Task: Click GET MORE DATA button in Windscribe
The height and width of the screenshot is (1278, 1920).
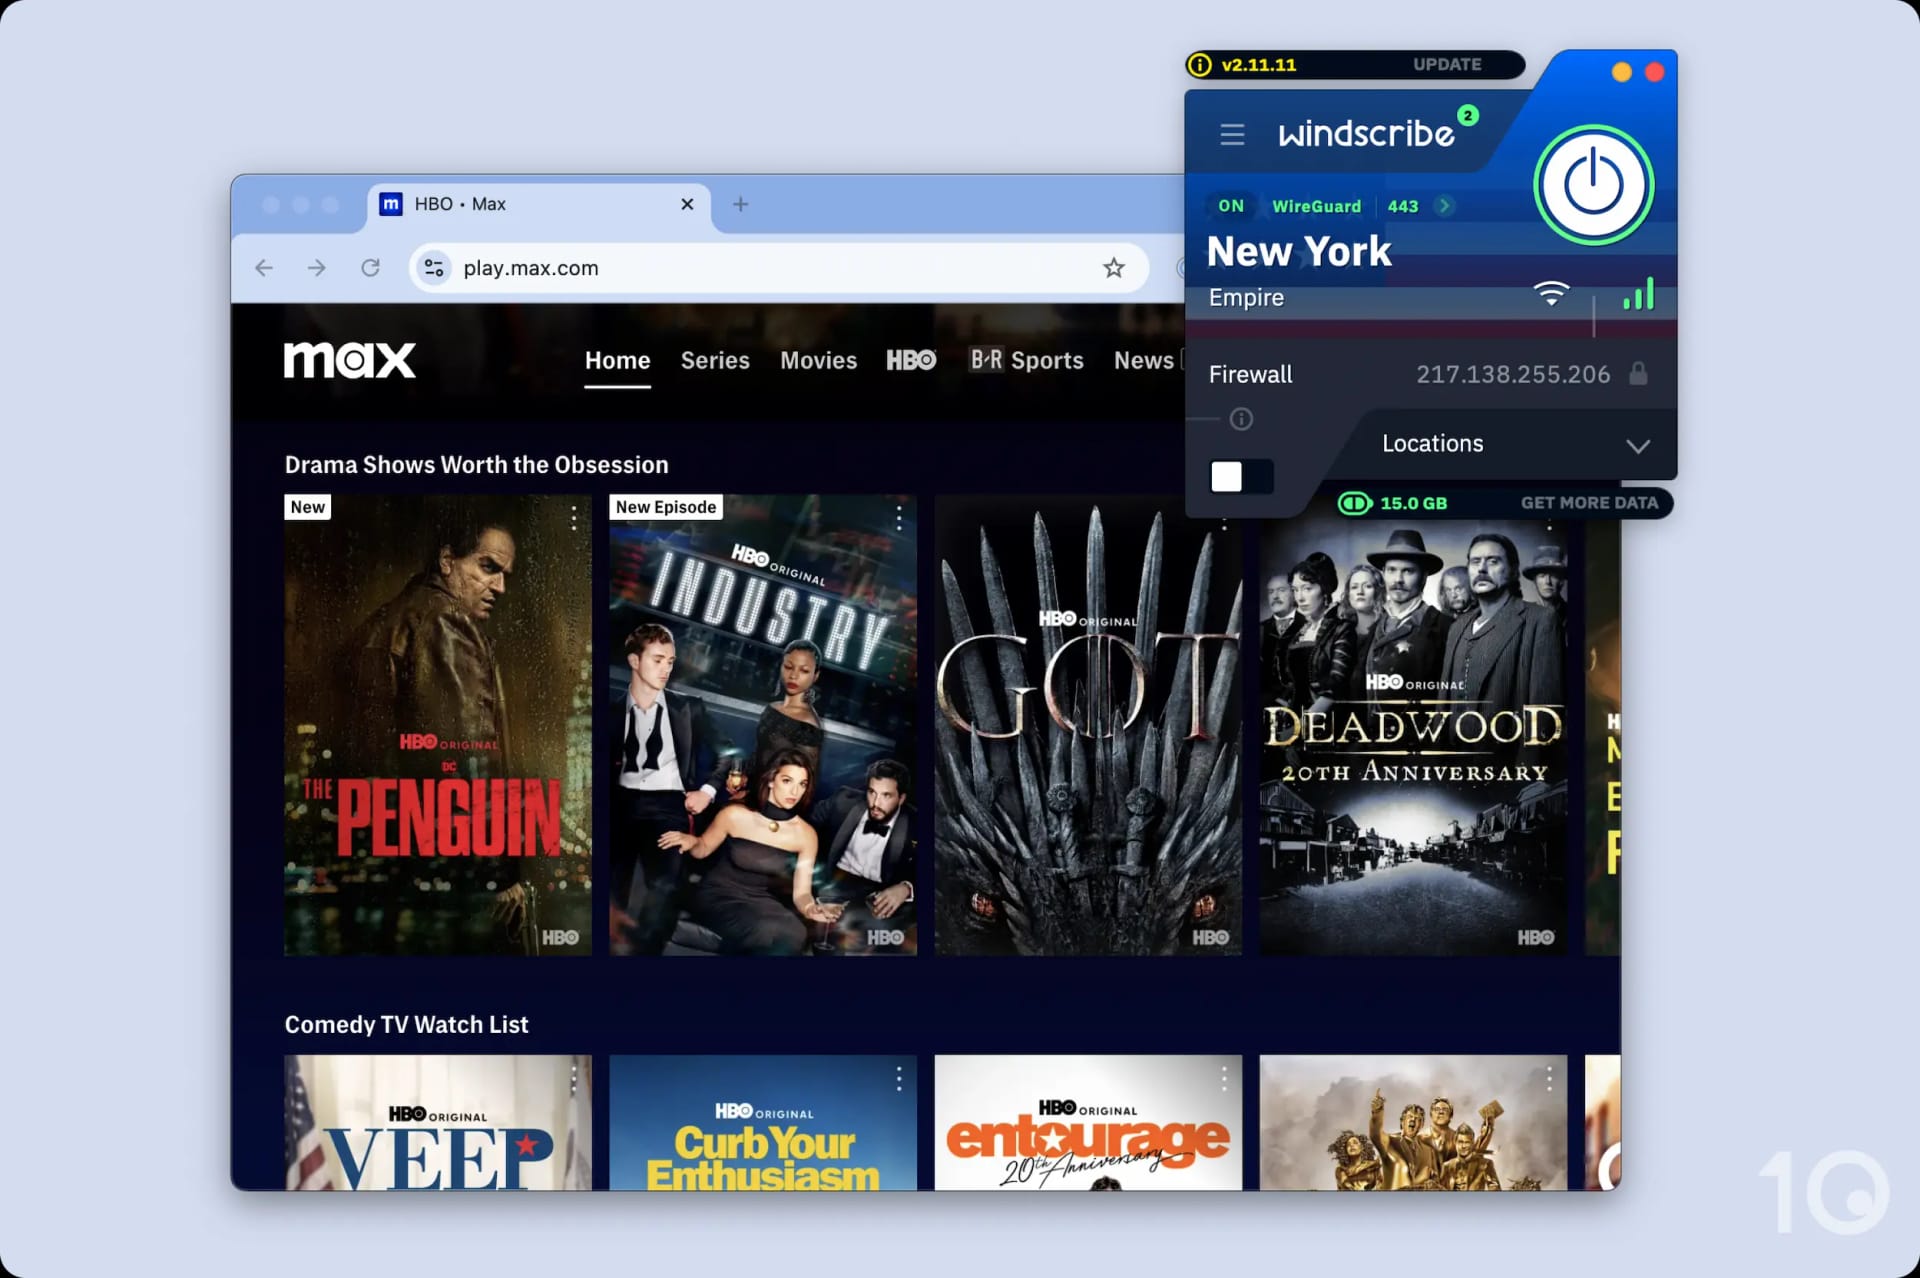Action: 1590,502
